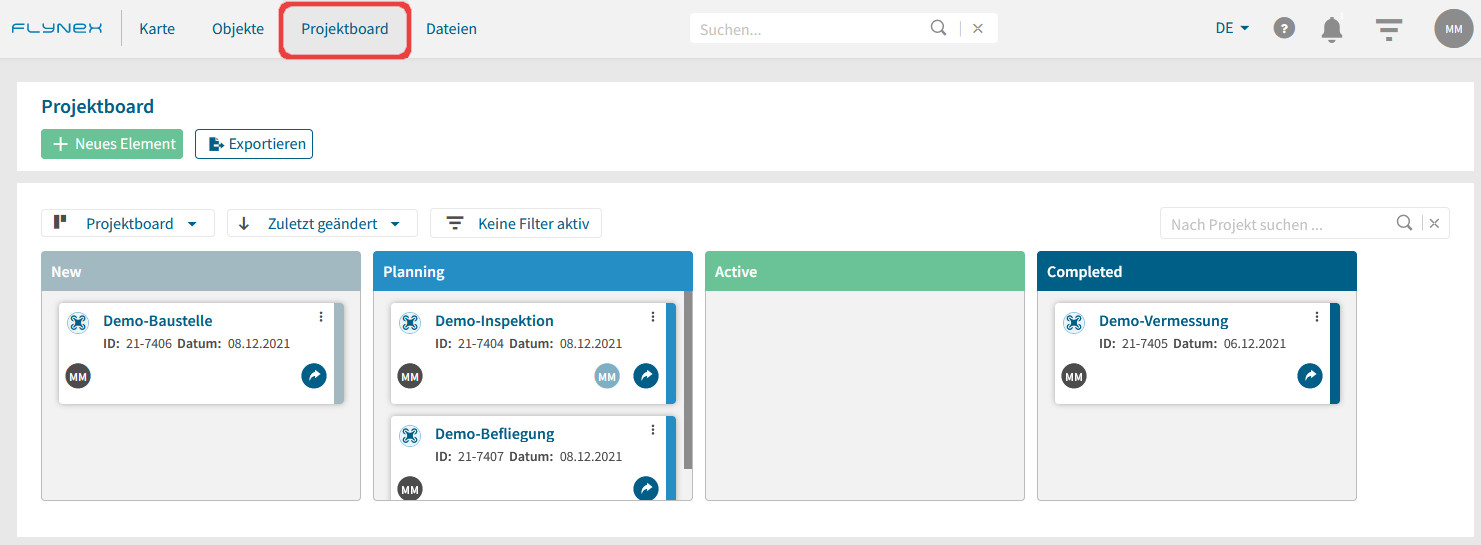
Task: Open the filter lines icon in the header
Action: [x=1388, y=29]
